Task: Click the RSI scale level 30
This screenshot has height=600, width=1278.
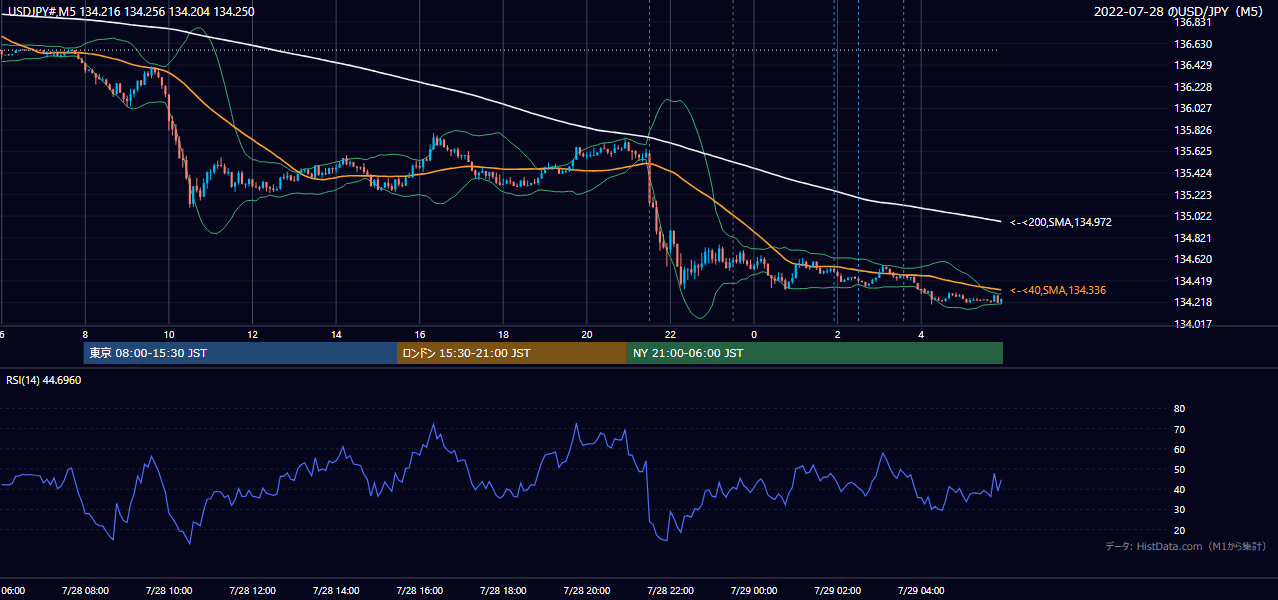Action: 1179,510
